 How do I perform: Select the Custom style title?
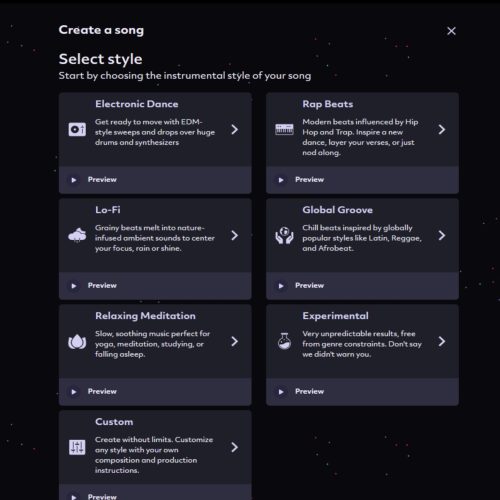point(114,422)
